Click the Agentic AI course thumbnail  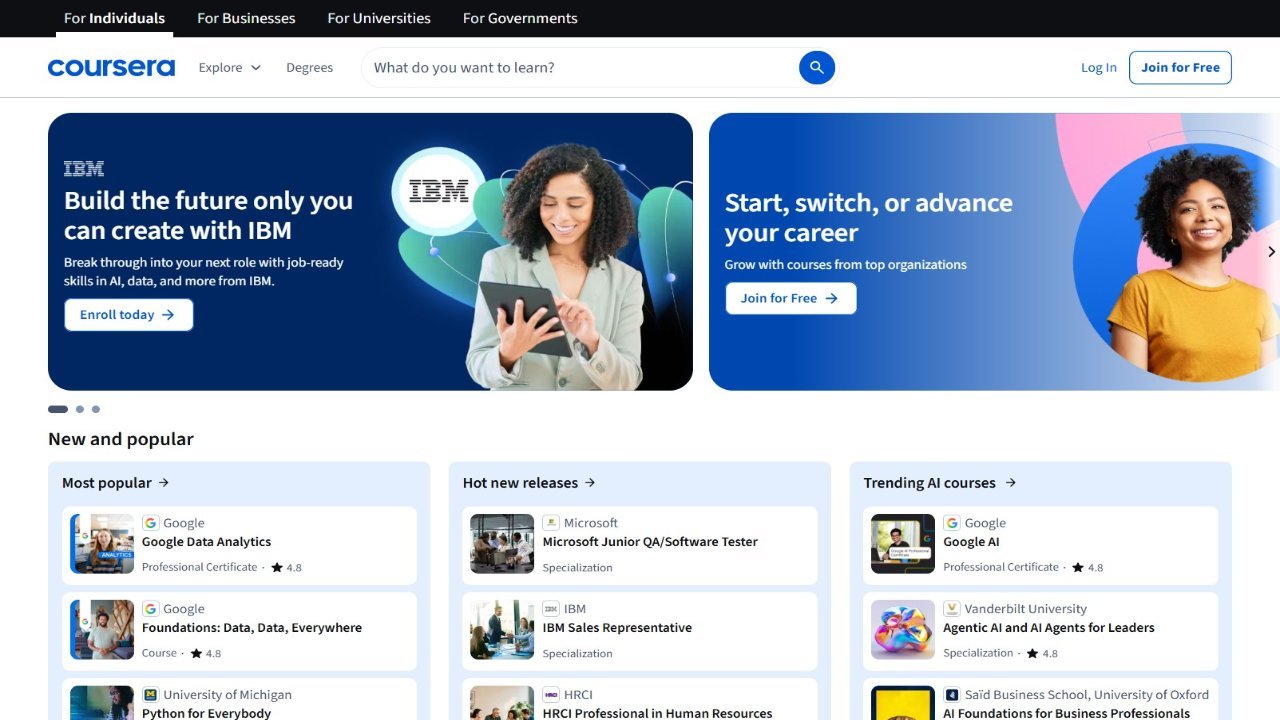point(903,630)
